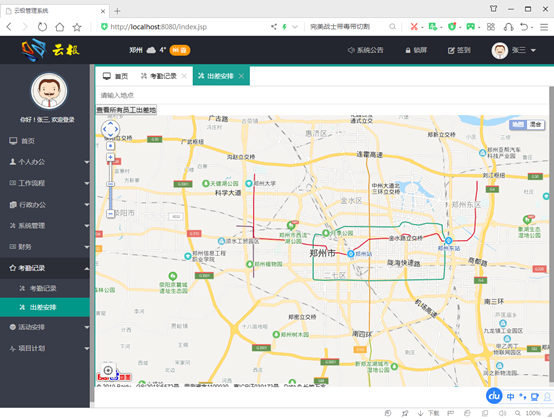The image size is (554, 419).
Task: Expand the 个人办公 sidebar menu
Action: pos(45,162)
